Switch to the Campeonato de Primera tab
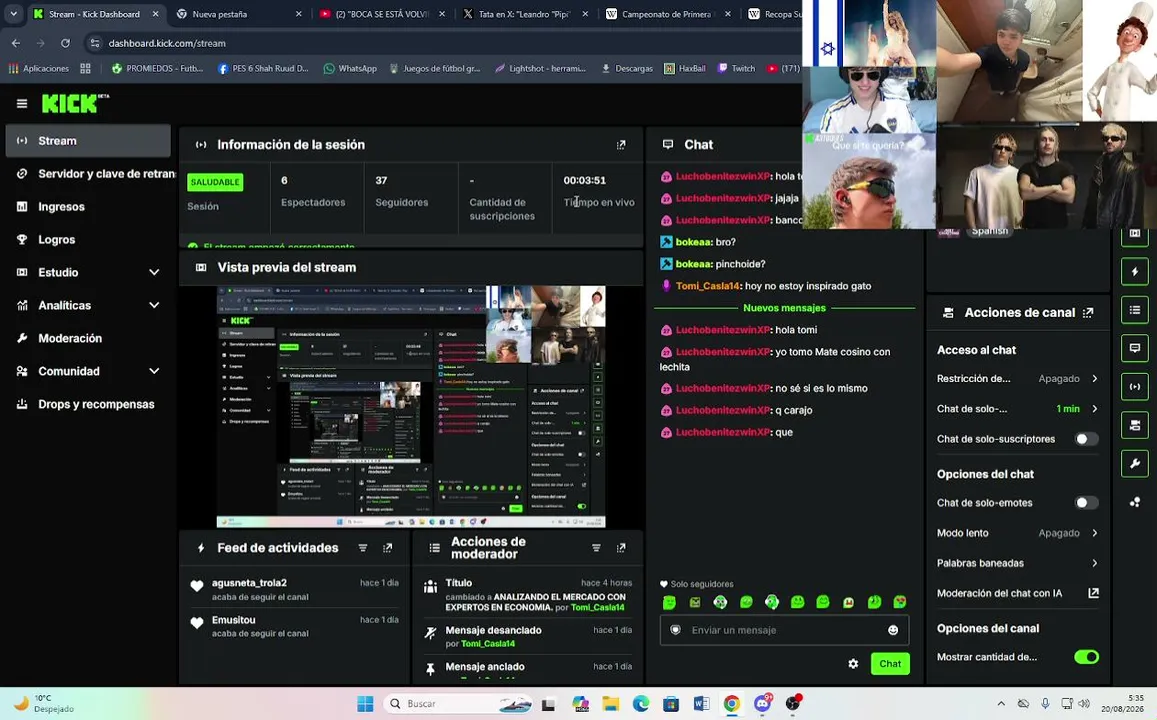 pos(666,14)
